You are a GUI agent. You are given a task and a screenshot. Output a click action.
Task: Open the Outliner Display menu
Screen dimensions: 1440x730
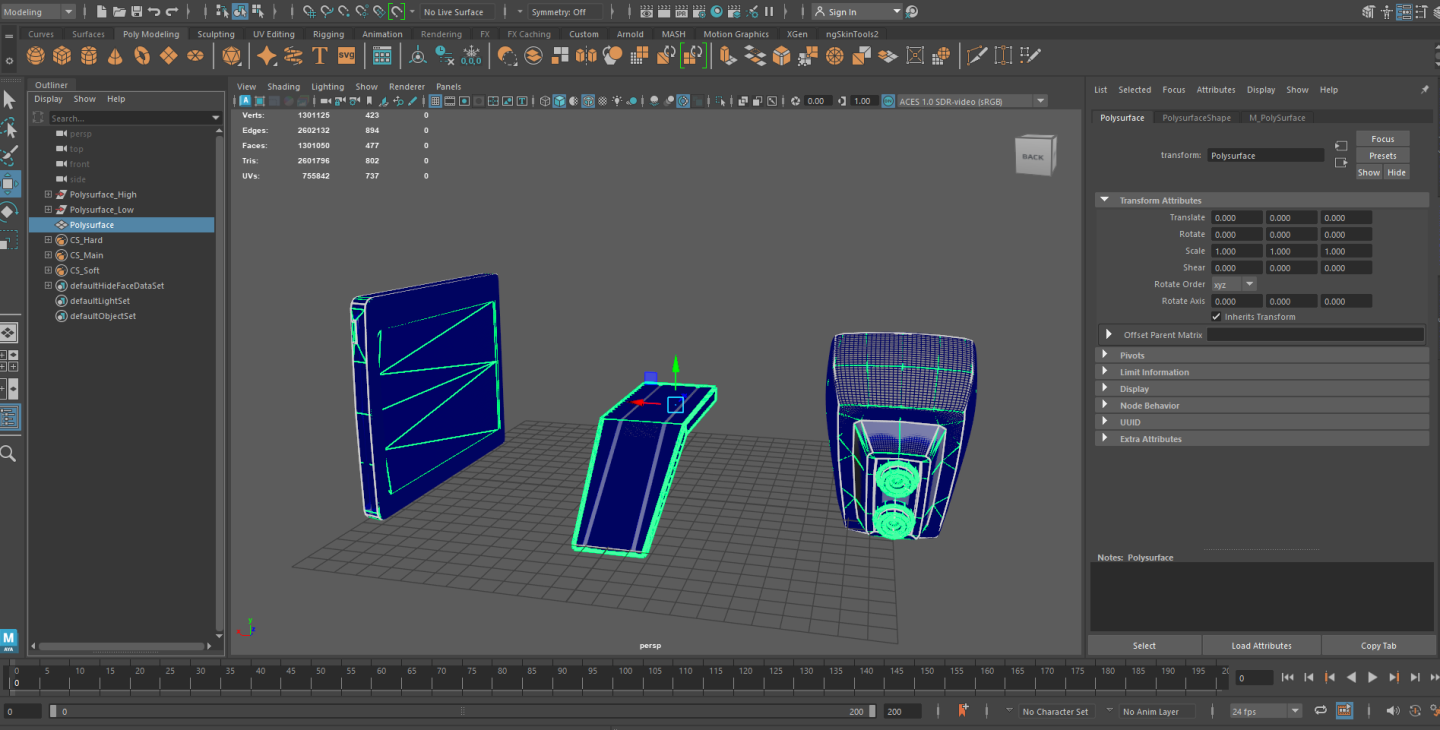(48, 99)
